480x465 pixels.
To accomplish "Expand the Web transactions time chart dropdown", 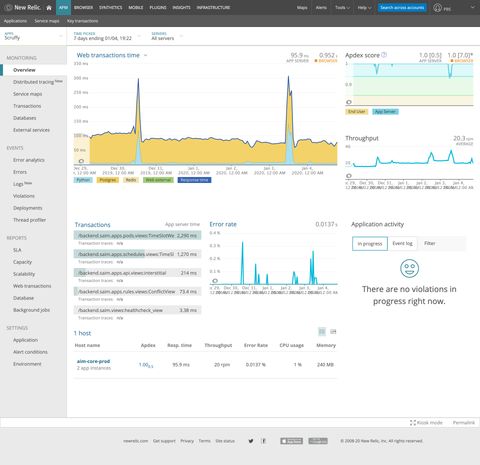I will 145,55.
